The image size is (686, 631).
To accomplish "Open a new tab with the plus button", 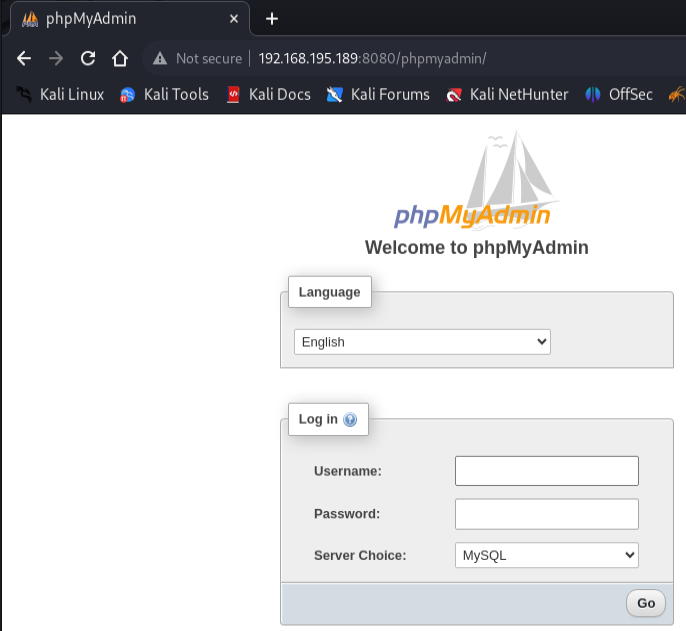I will tap(272, 19).
